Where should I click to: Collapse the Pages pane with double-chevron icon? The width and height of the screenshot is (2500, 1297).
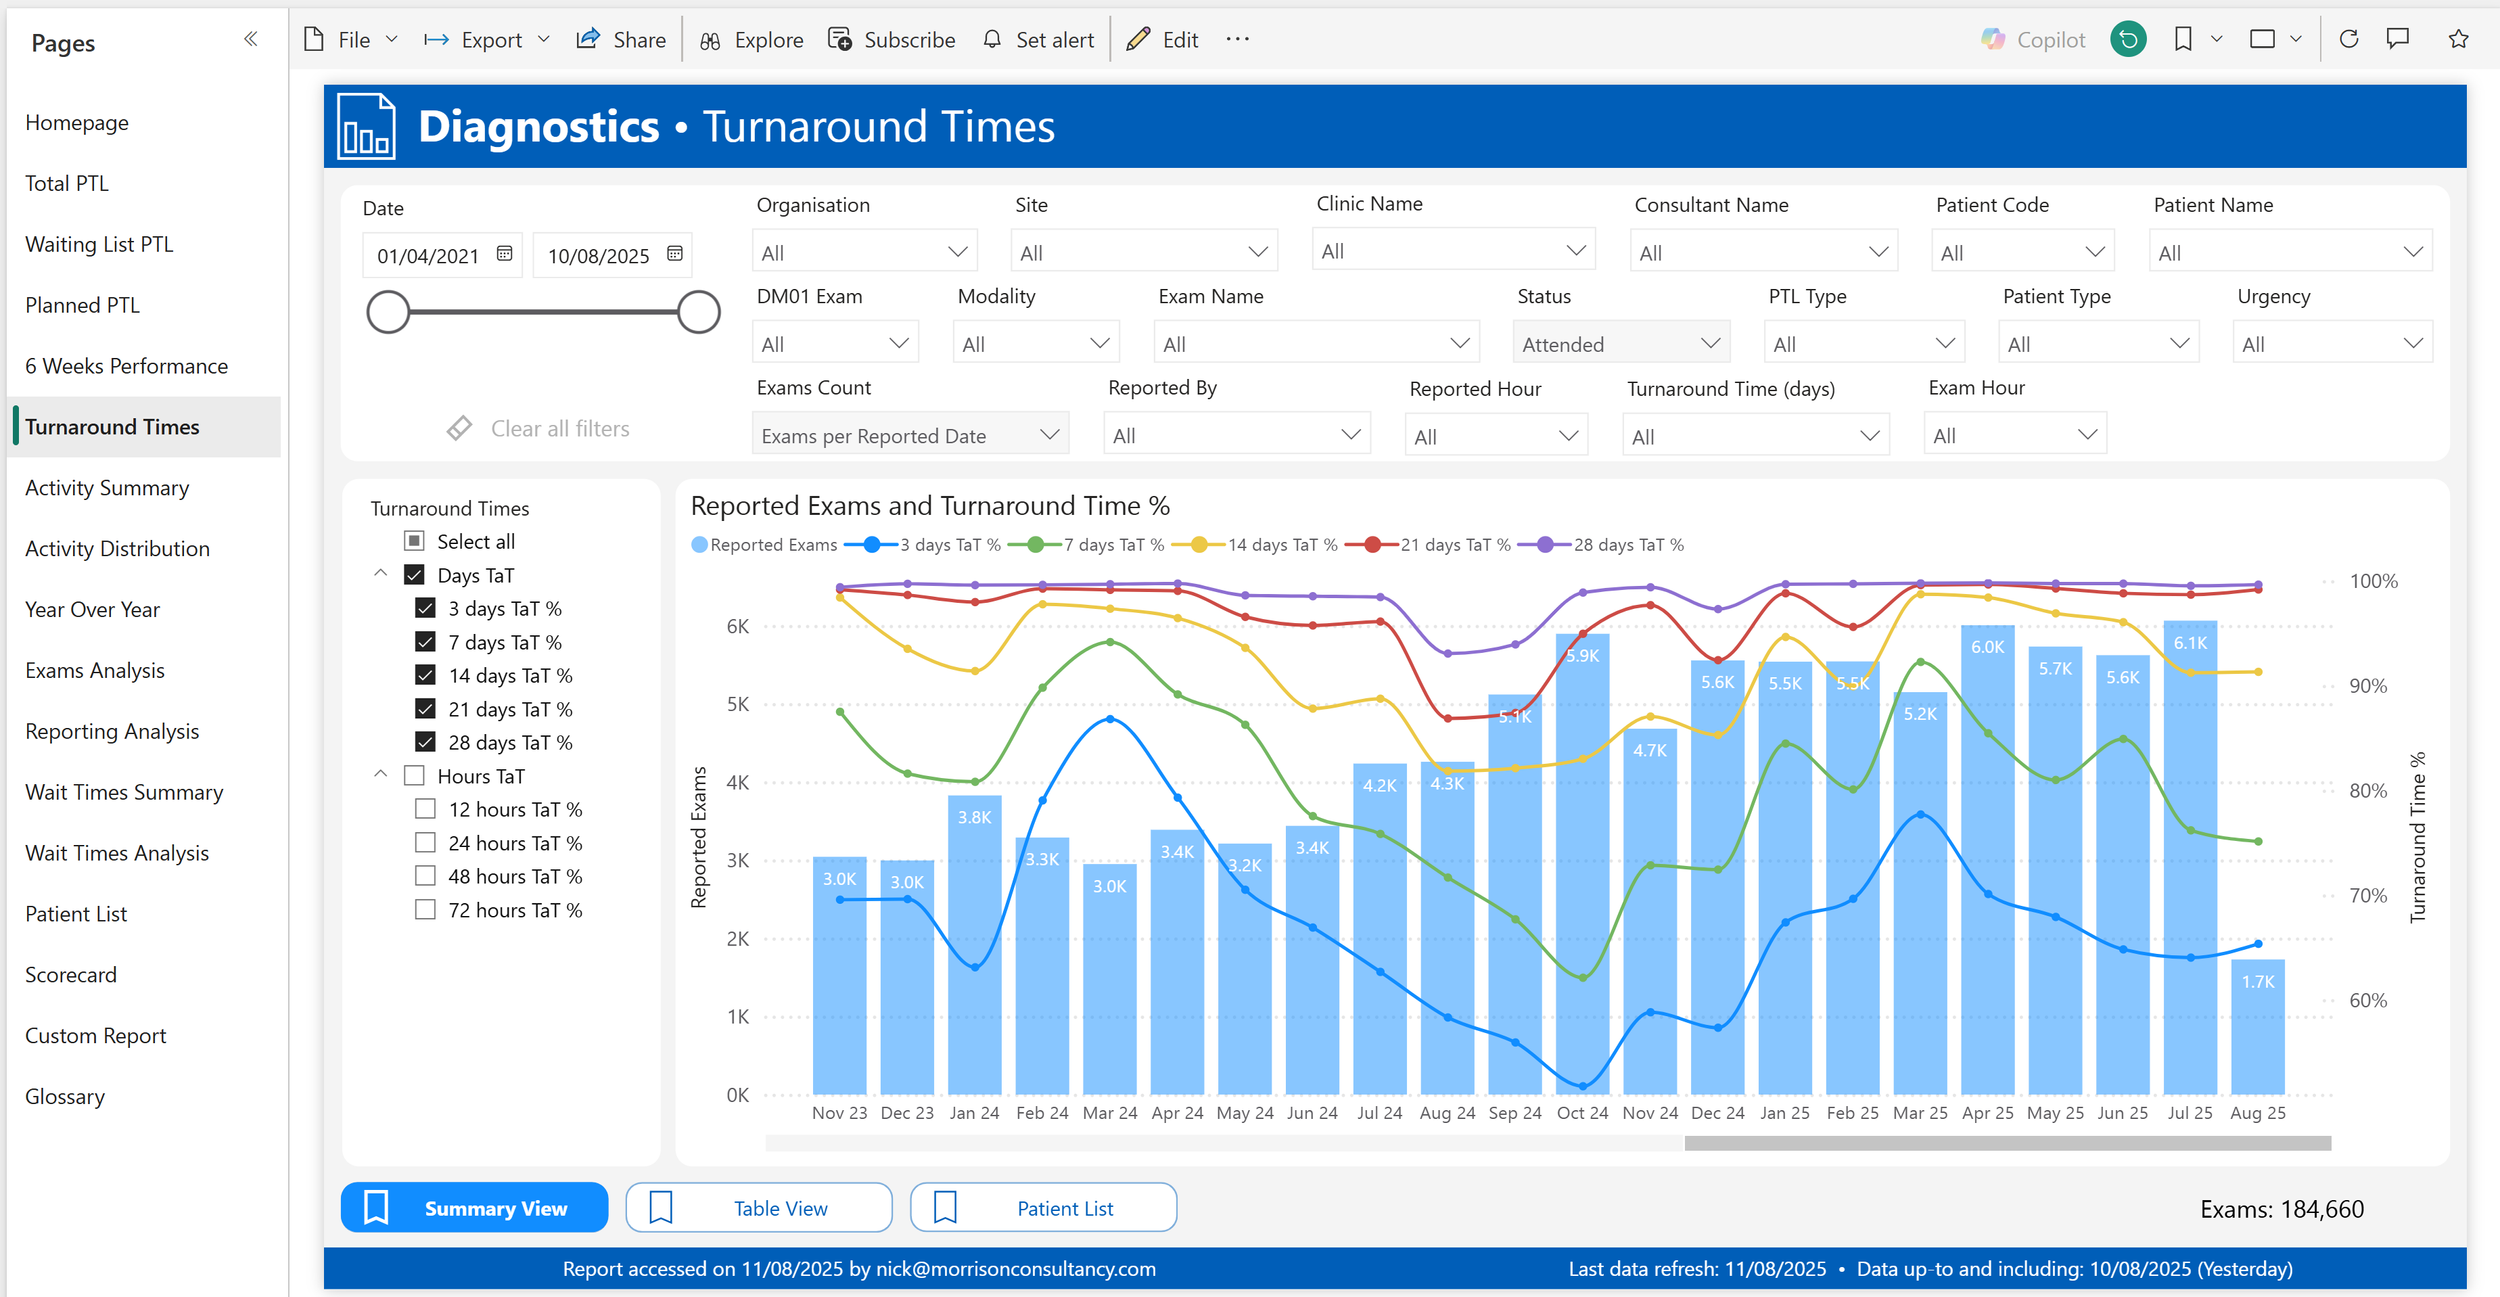pos(250,39)
